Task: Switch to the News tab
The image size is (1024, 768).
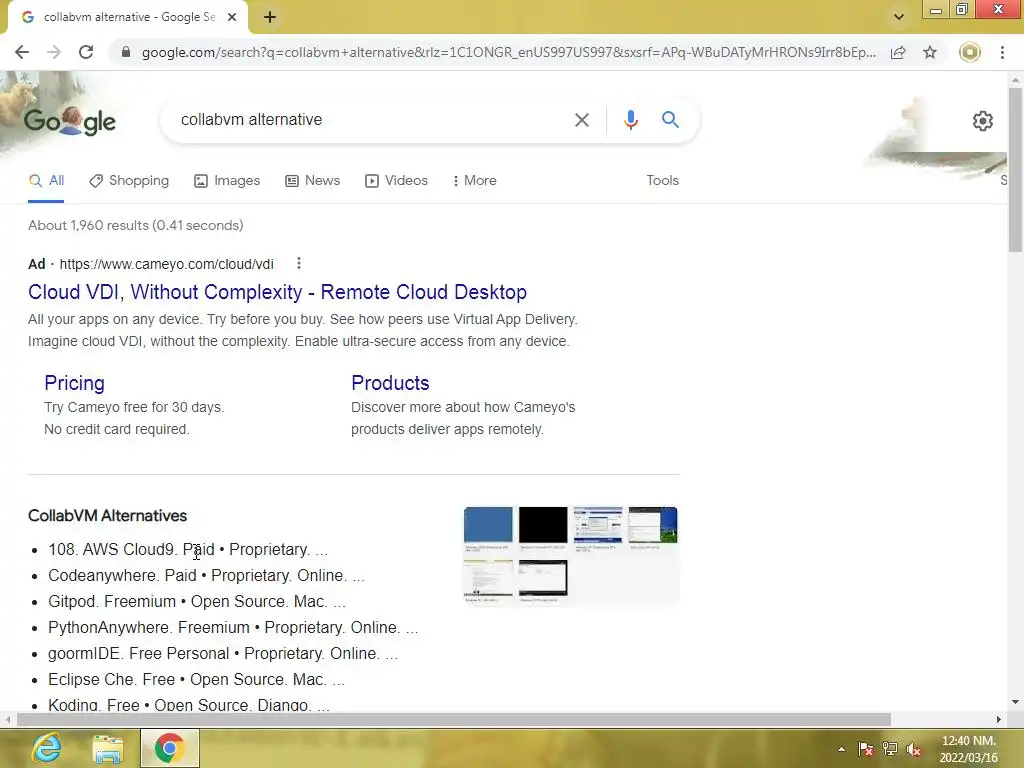Action: tap(313, 181)
